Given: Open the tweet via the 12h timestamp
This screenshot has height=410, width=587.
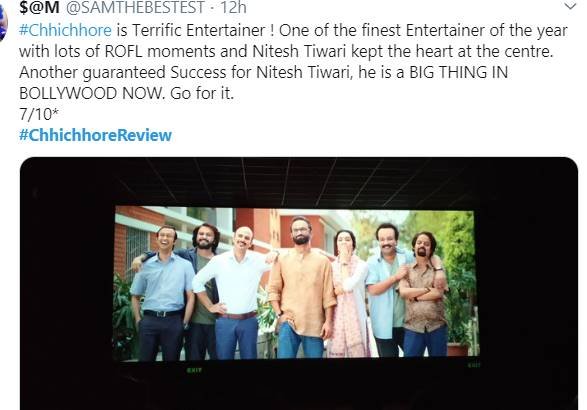Looking at the screenshot, I should point(233,7).
